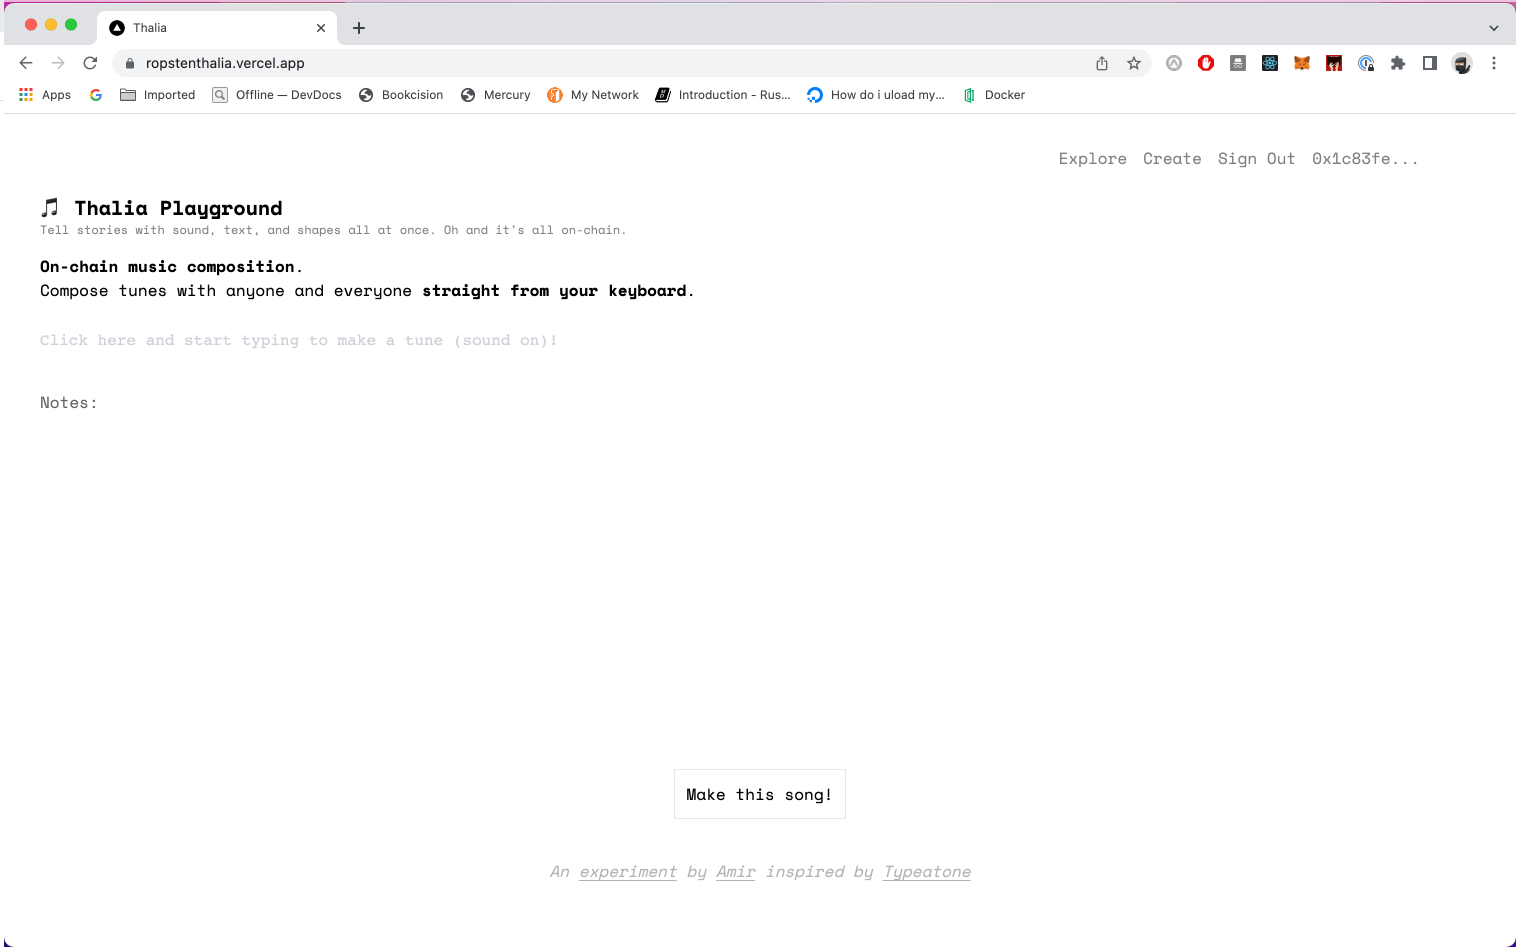The image size is (1516, 947).
Task: Click the Thalia Playground heading
Action: point(179,208)
